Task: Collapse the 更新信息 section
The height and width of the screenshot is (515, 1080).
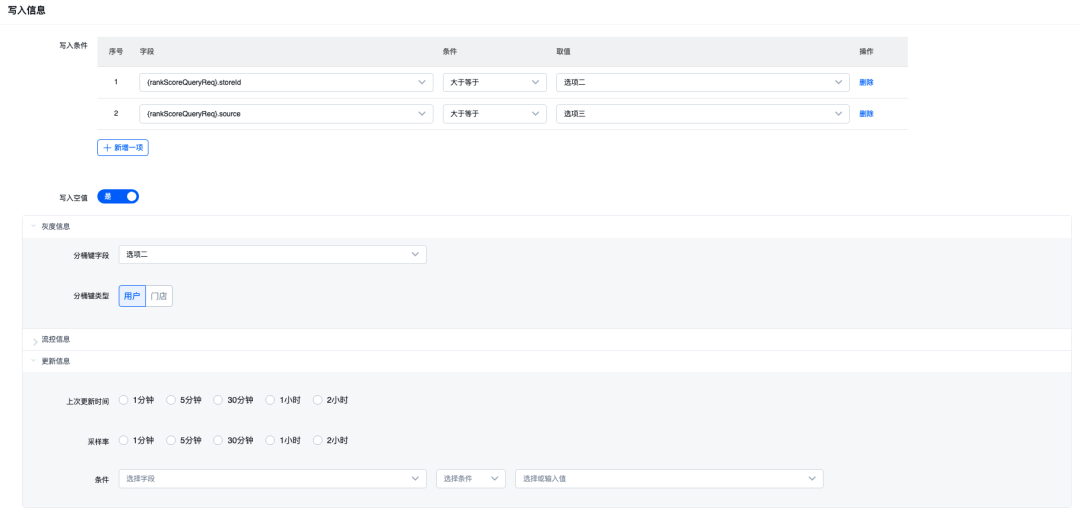Action: coord(547,361)
